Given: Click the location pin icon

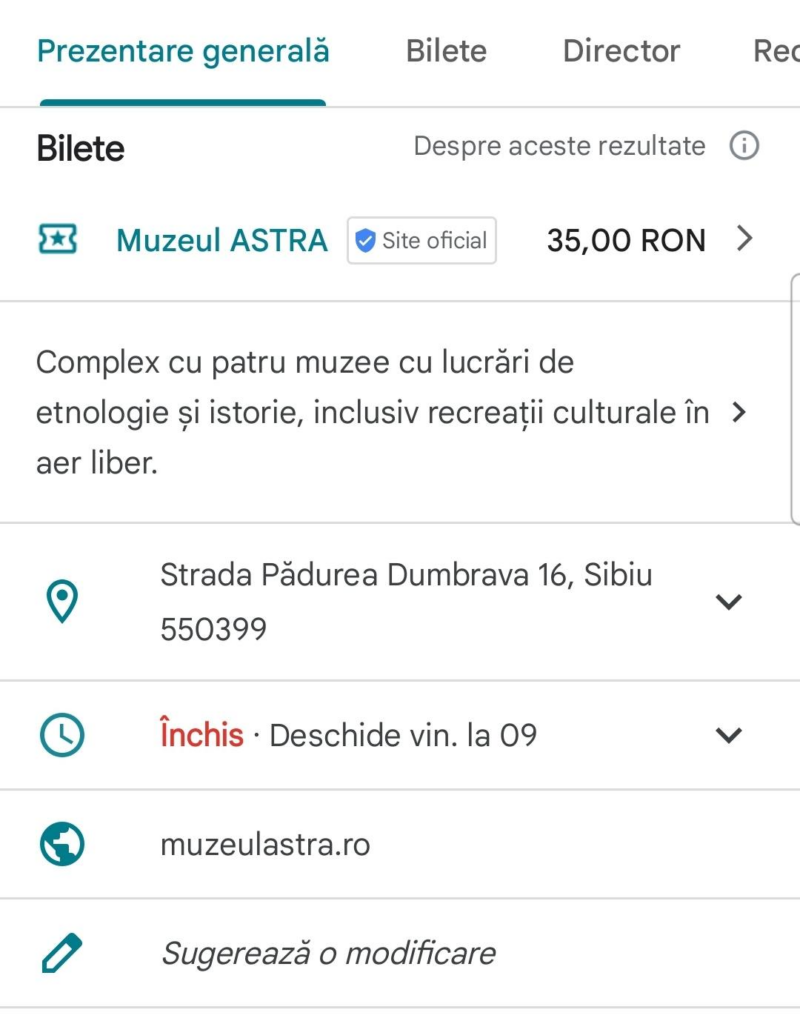Looking at the screenshot, I should (62, 602).
